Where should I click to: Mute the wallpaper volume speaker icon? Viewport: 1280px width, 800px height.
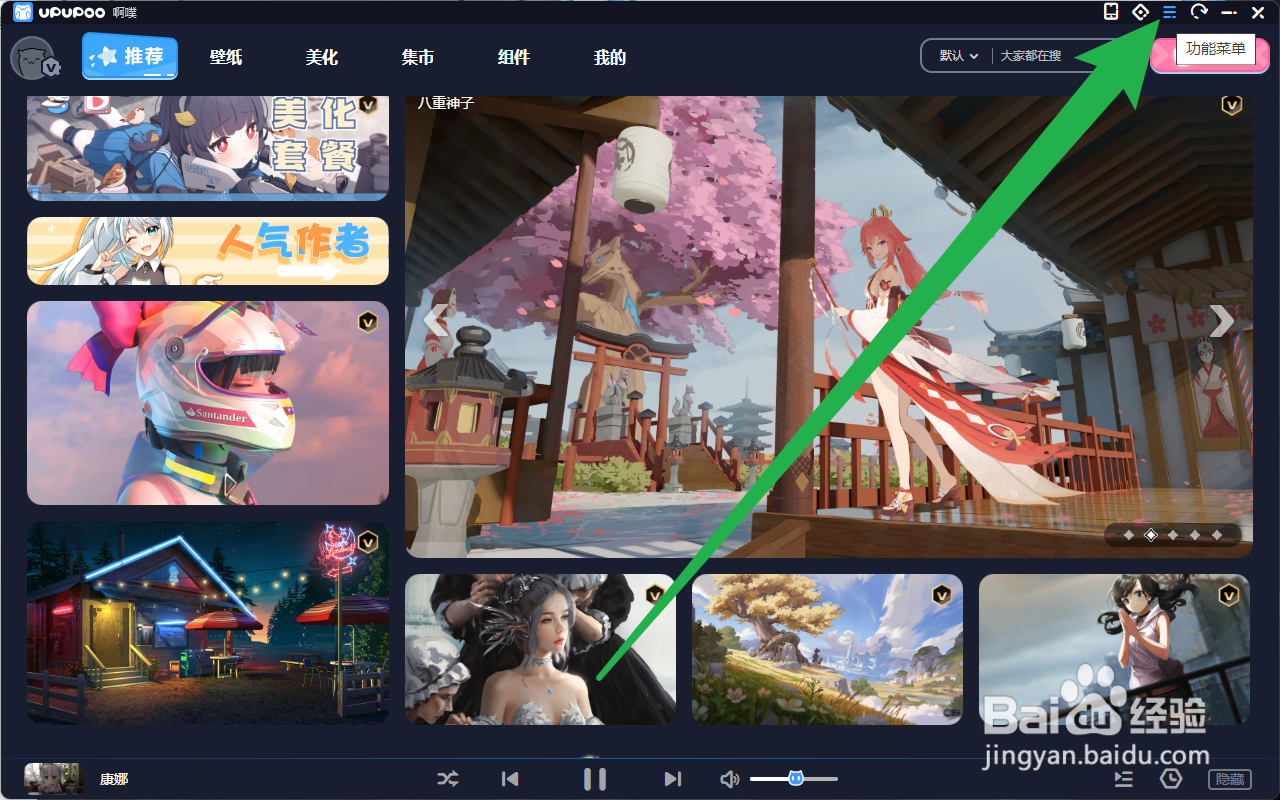click(730, 779)
